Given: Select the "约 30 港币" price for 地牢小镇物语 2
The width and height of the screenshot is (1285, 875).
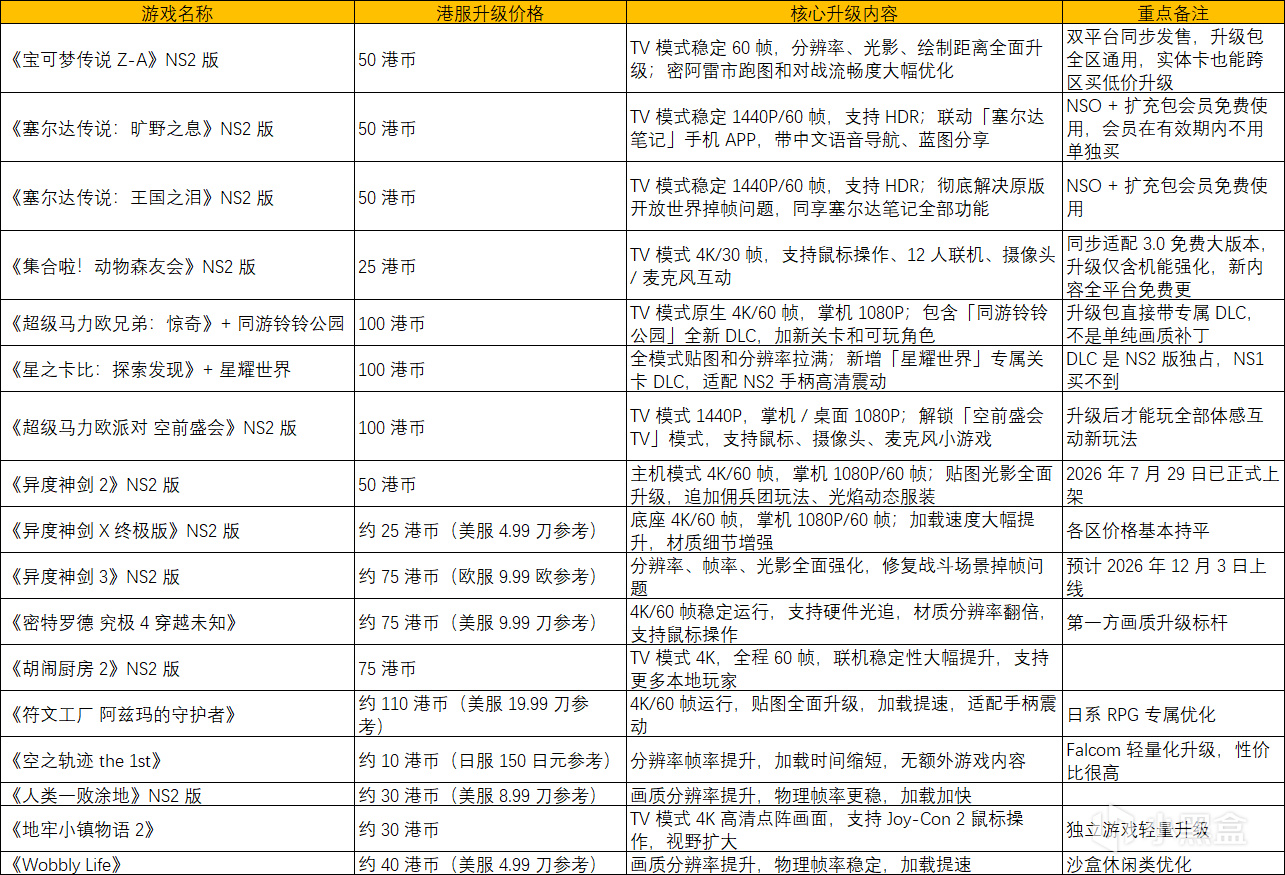Looking at the screenshot, I should pyautogui.click(x=491, y=829).
